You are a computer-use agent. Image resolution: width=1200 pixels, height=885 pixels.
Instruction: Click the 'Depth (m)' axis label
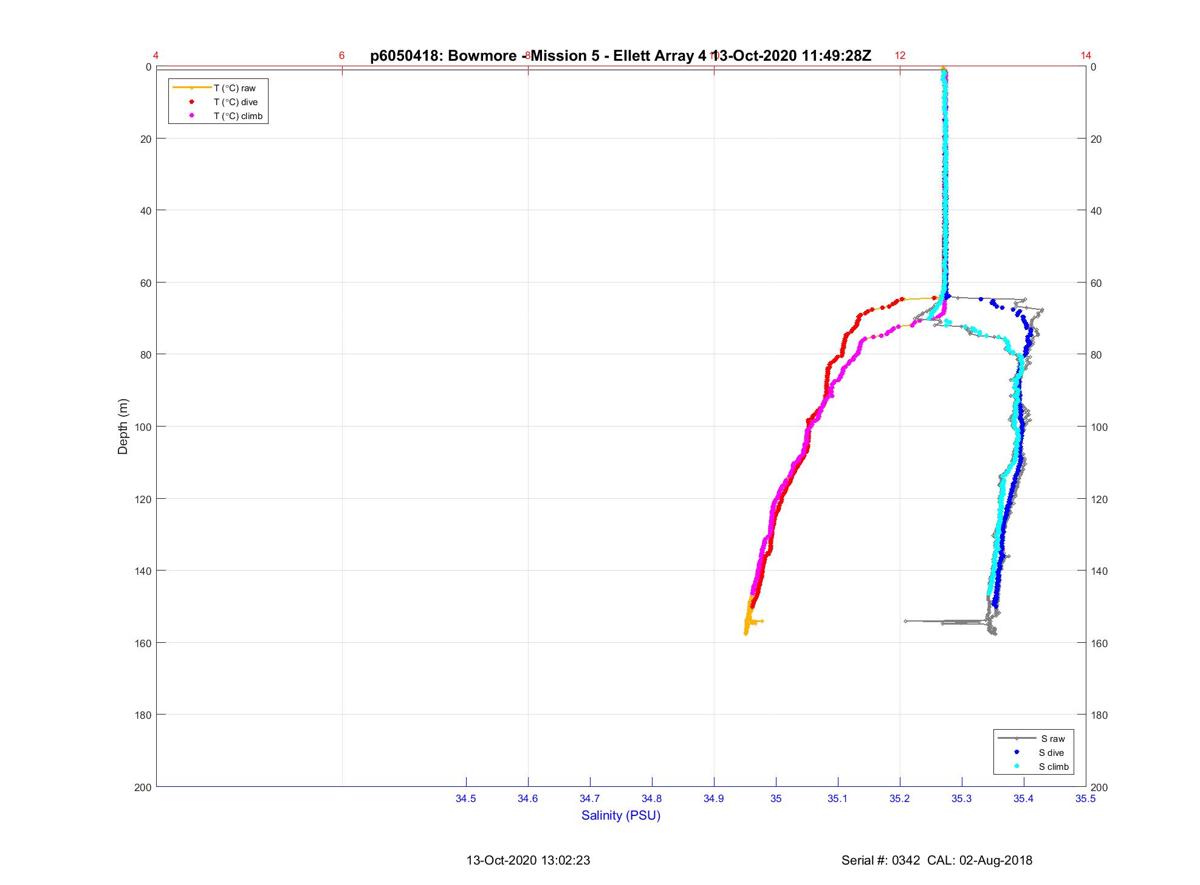[x=124, y=427]
